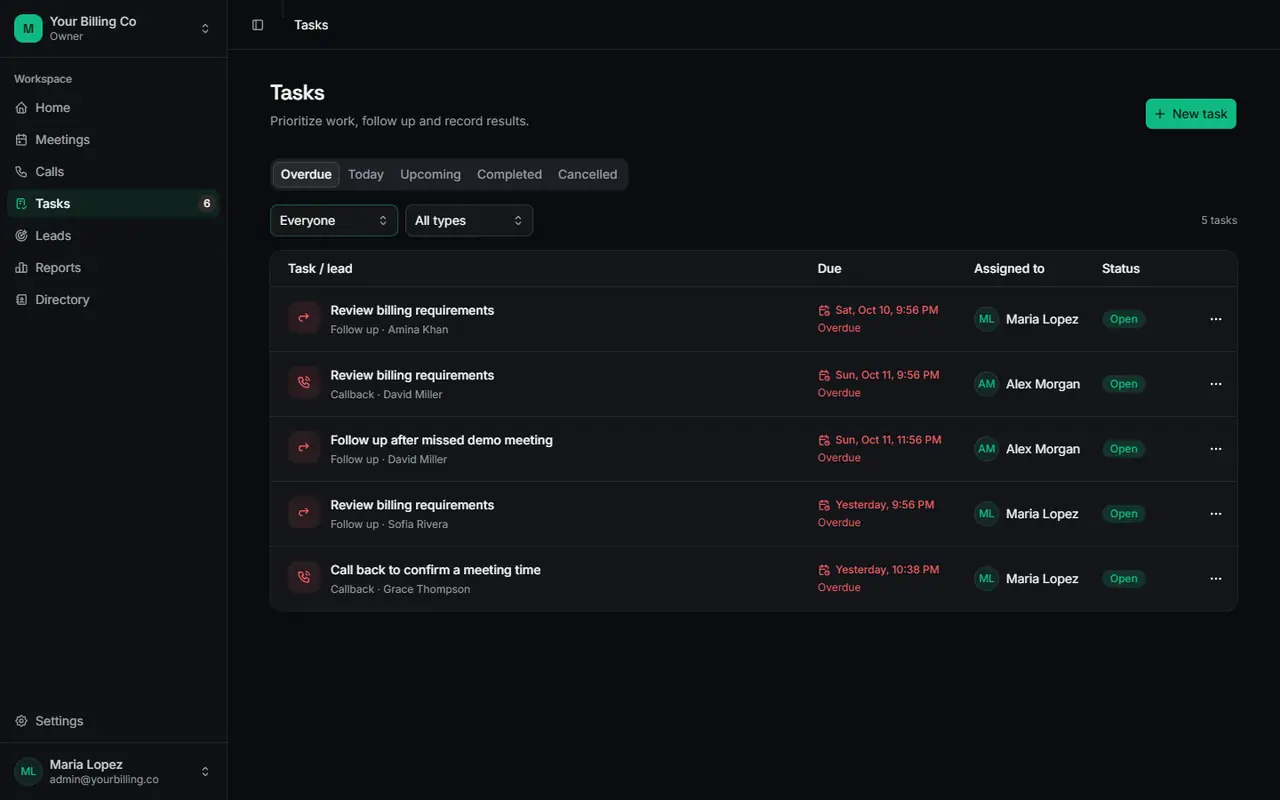Open the more options menu for Amina Khan's task

pos(1216,319)
